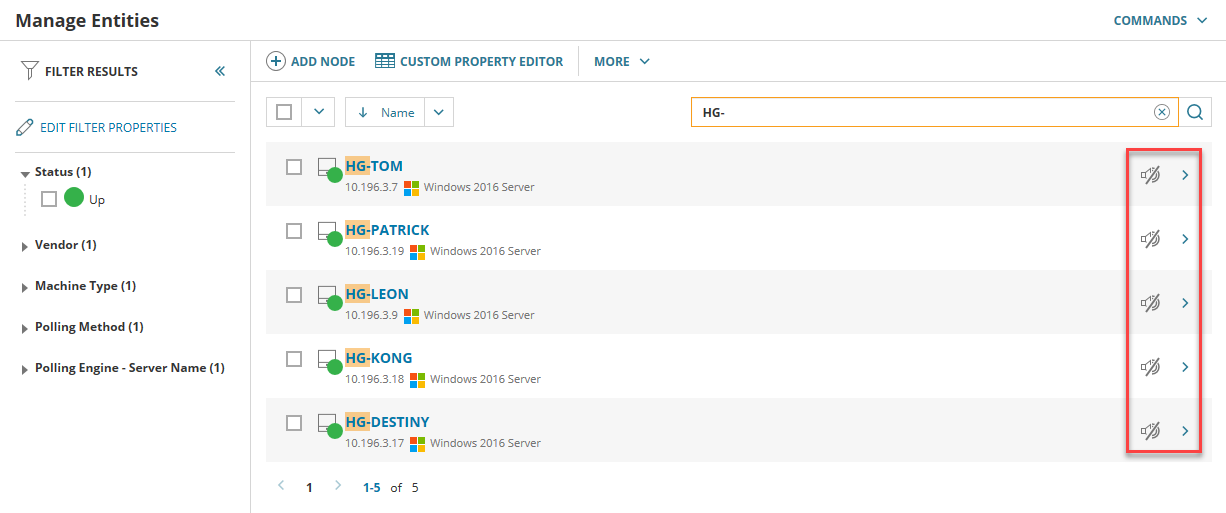Image resolution: width=1226 pixels, height=513 pixels.
Task: Click the node status icon for HG-LEON
Action: click(330, 298)
